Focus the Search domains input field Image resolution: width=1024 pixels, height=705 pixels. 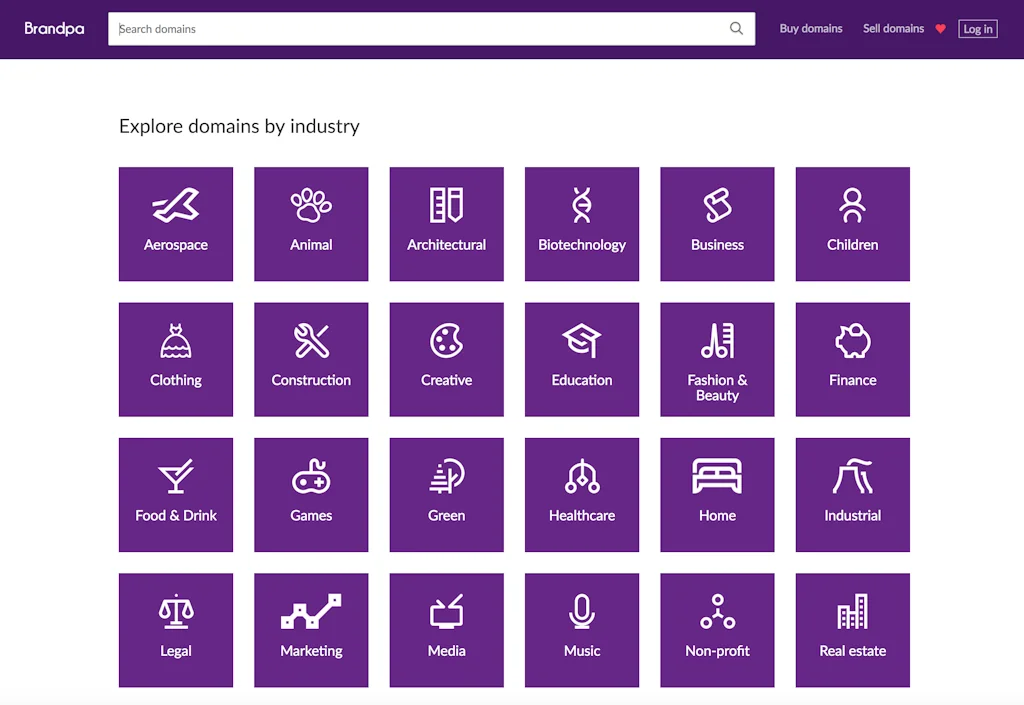tap(420, 29)
